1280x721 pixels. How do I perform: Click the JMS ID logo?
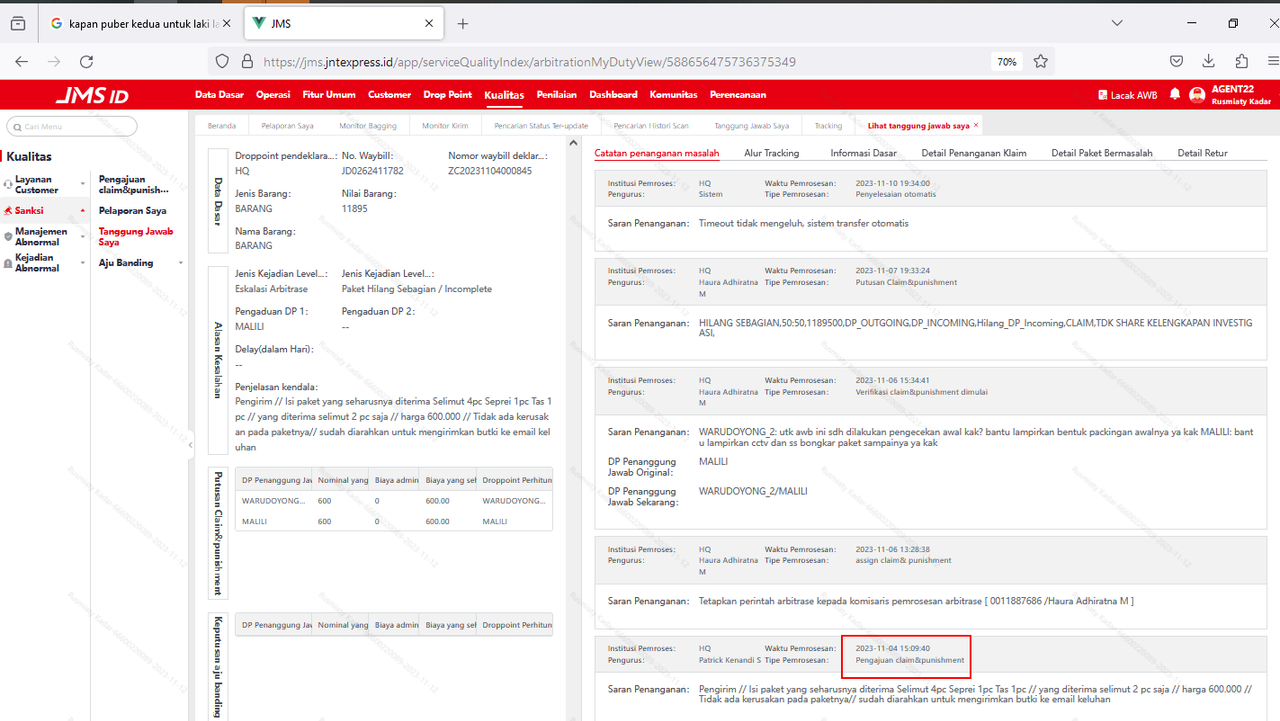click(x=92, y=96)
